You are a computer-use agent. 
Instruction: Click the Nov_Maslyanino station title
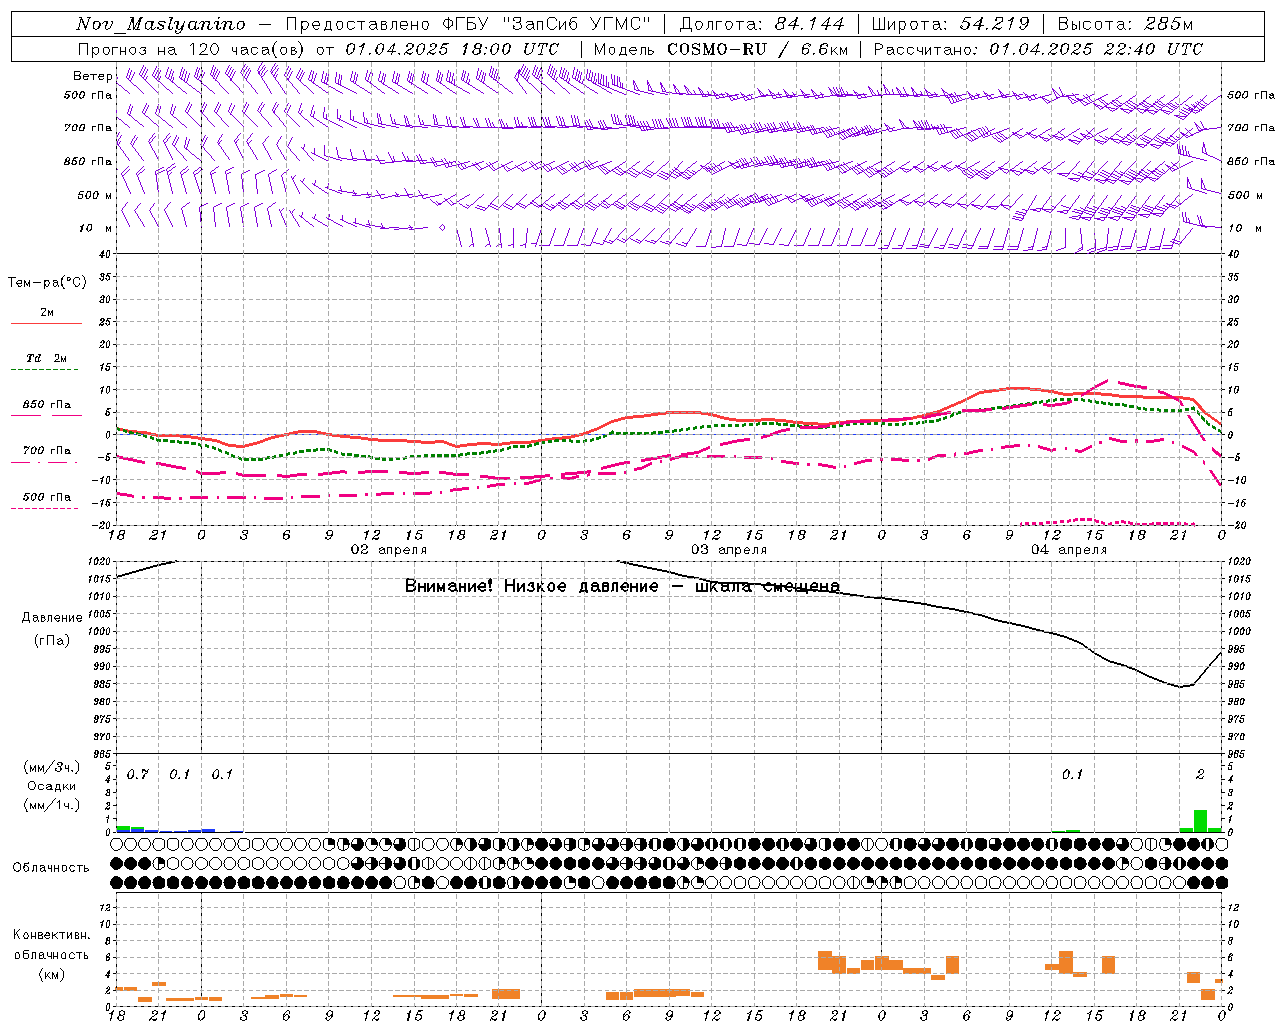(x=160, y=24)
